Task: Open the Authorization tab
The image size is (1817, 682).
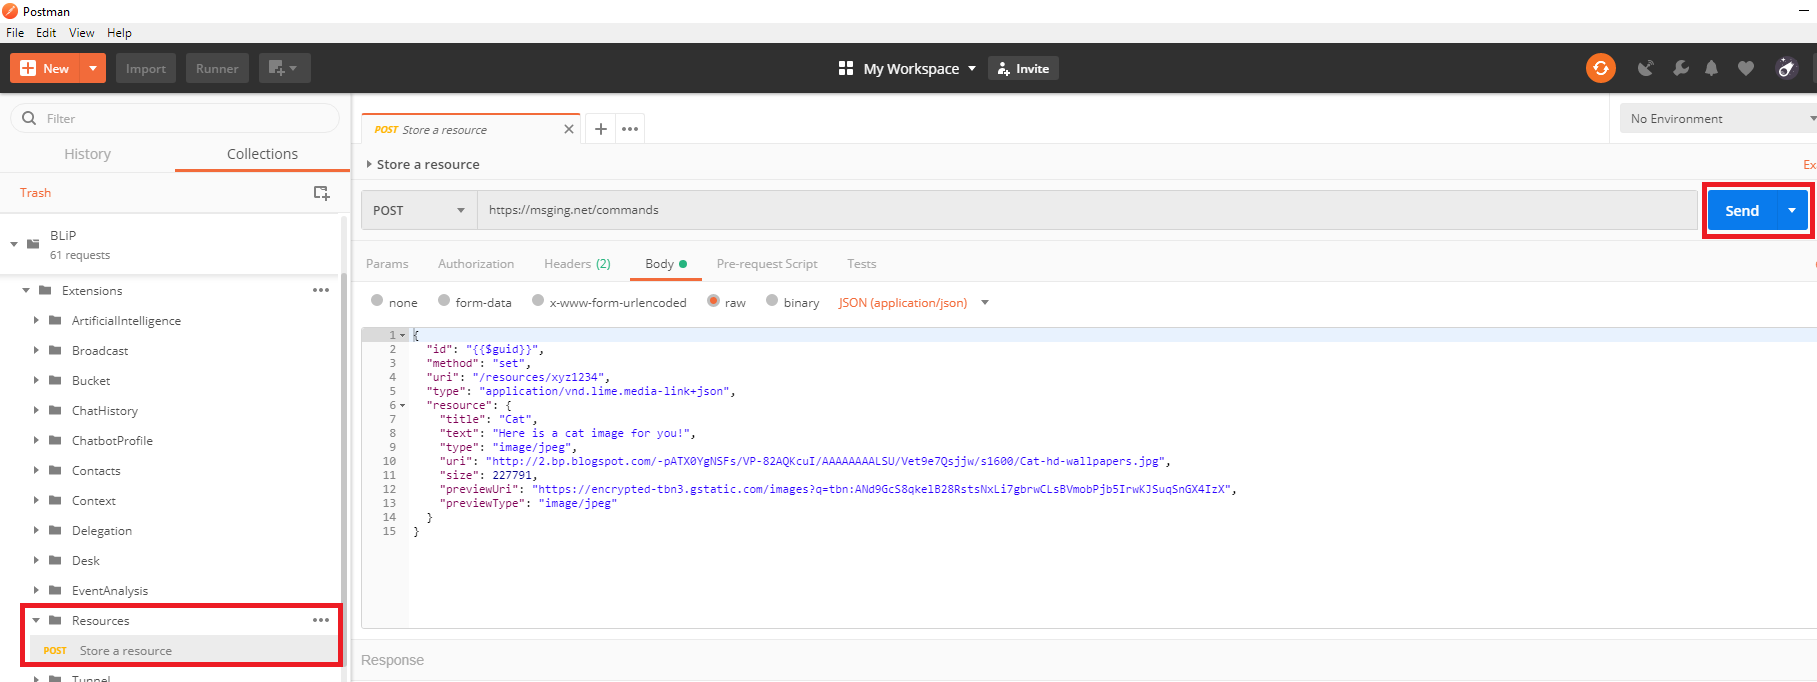Action: (476, 264)
